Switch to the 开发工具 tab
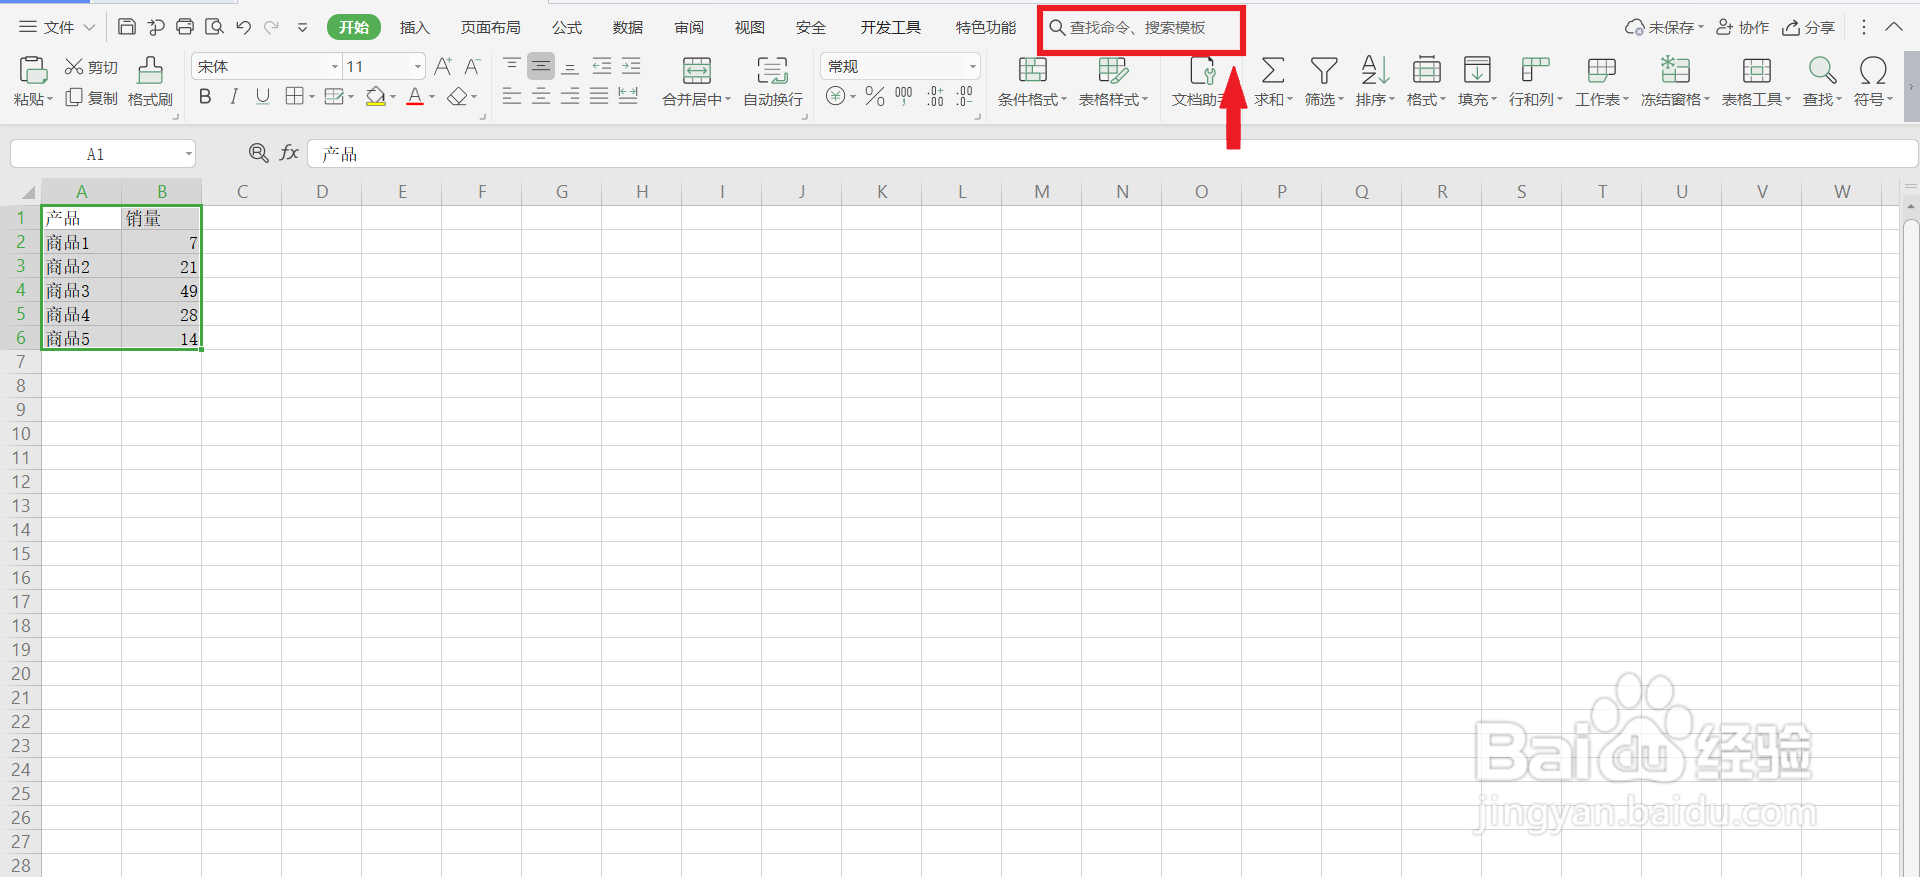The height and width of the screenshot is (877, 1920). [890, 27]
